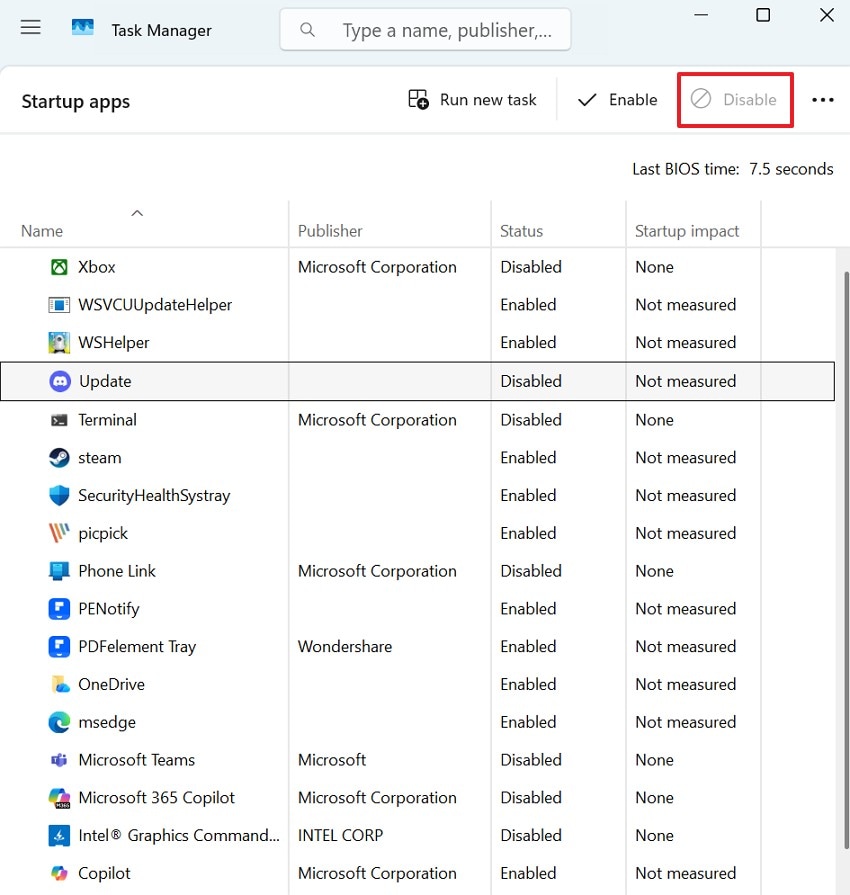Select the Microsoft Teams icon
The width and height of the screenshot is (850, 895).
(x=59, y=760)
